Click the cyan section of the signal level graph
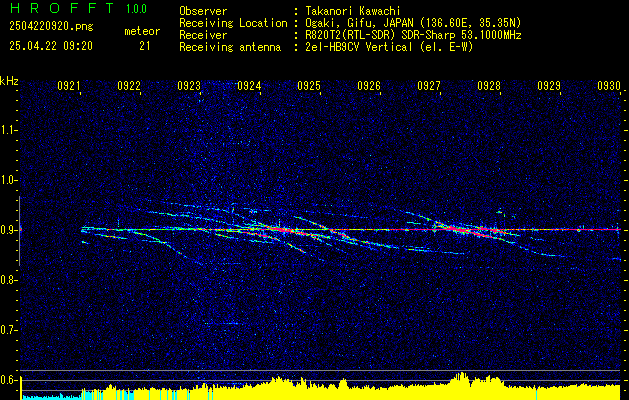 tap(50, 397)
